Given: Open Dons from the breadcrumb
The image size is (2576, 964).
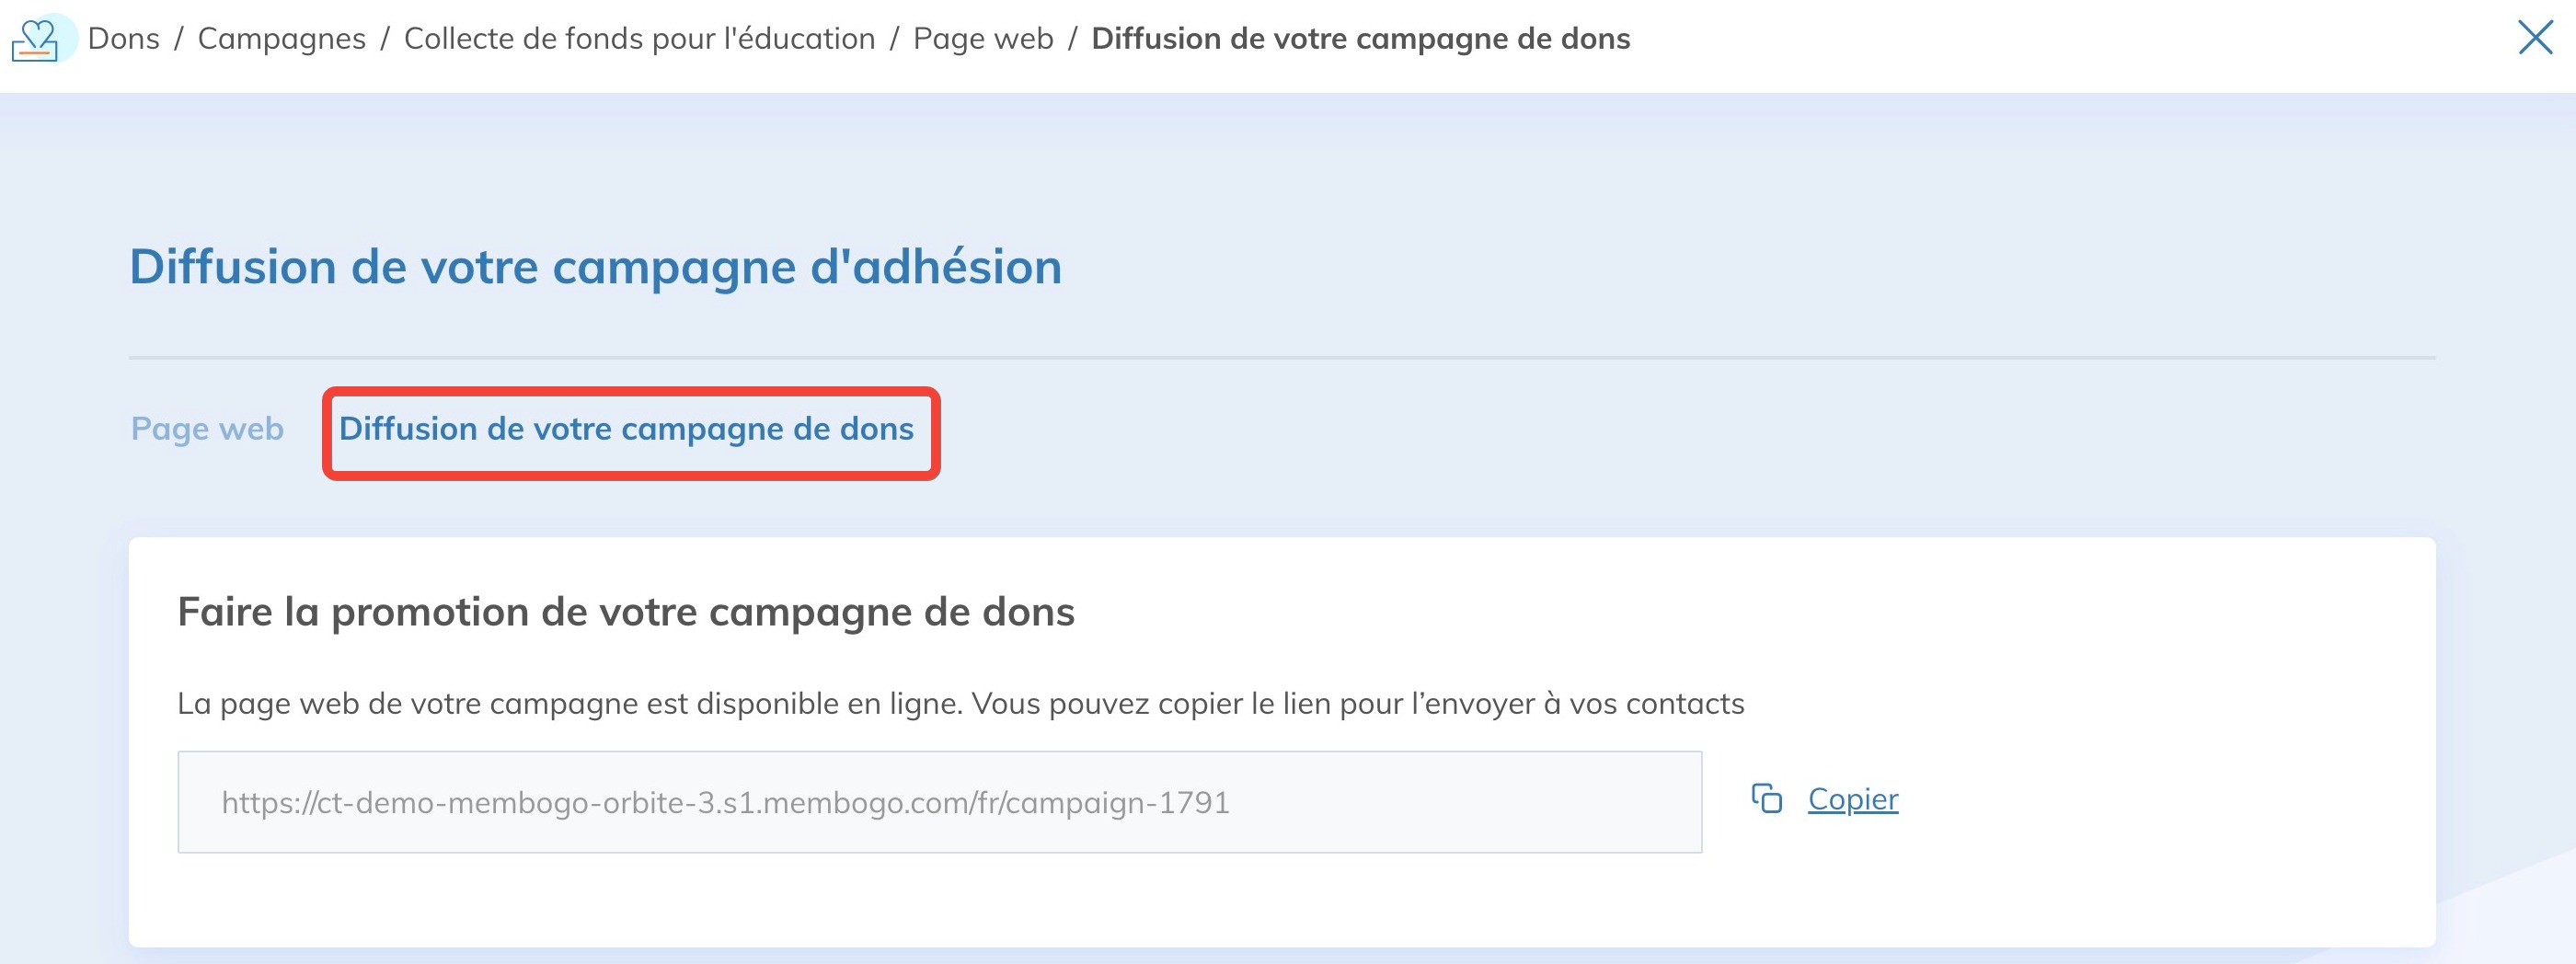Looking at the screenshot, I should coord(123,38).
